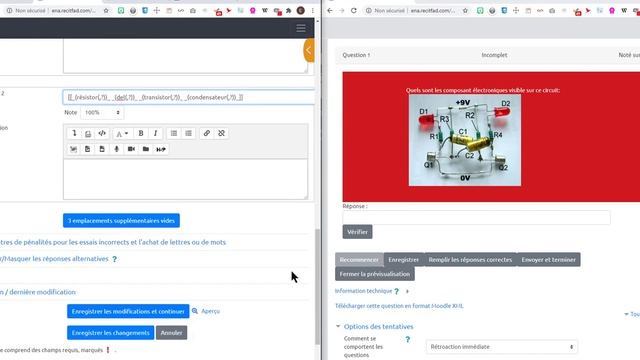640x360 pixels.
Task: Reload page in right browser window
Action: point(353,11)
